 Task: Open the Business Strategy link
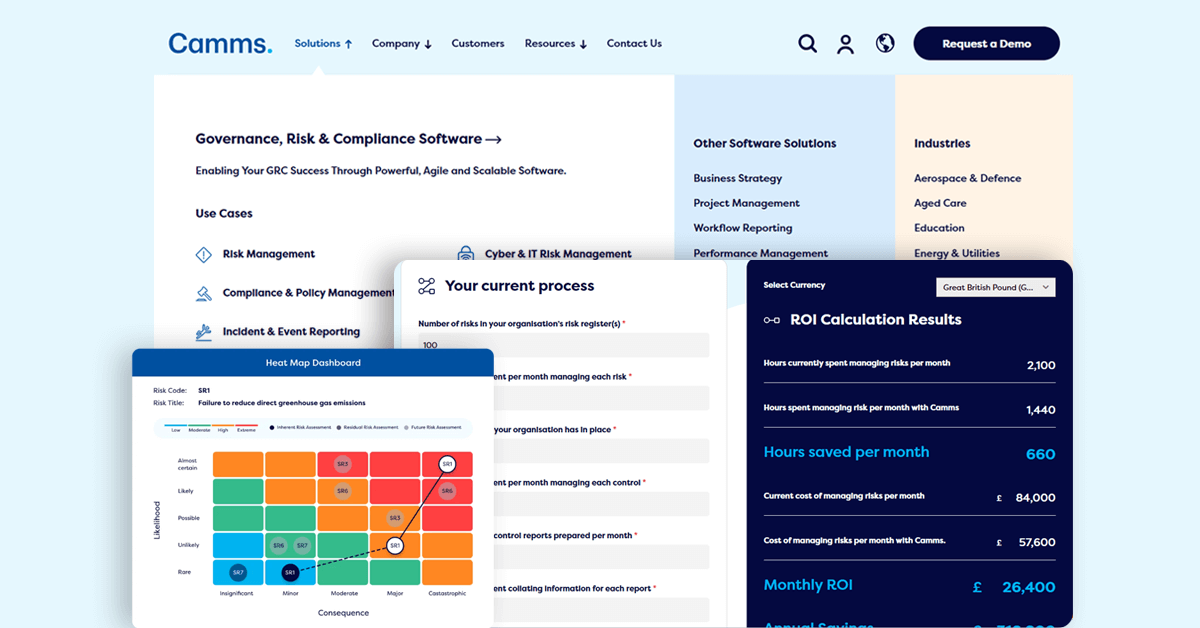coord(738,179)
